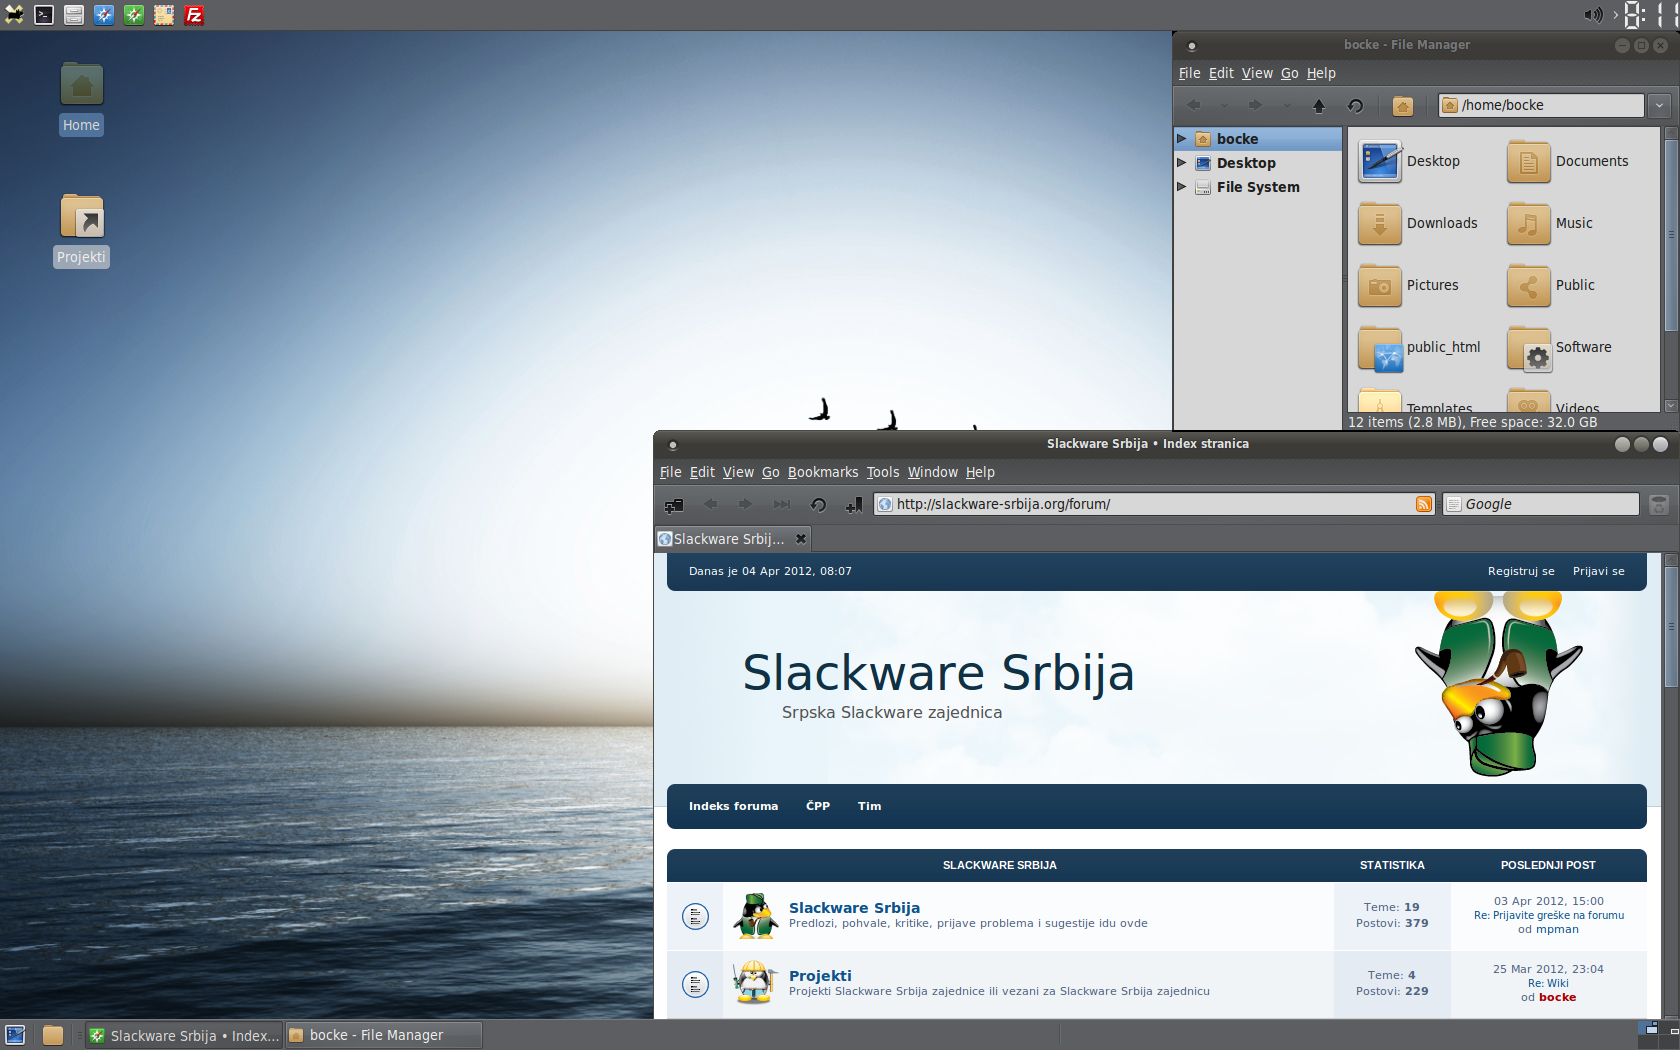Viewport: 1680px width, 1050px height.
Task: Open FileZilla from the panel launcher
Action: 194,15
